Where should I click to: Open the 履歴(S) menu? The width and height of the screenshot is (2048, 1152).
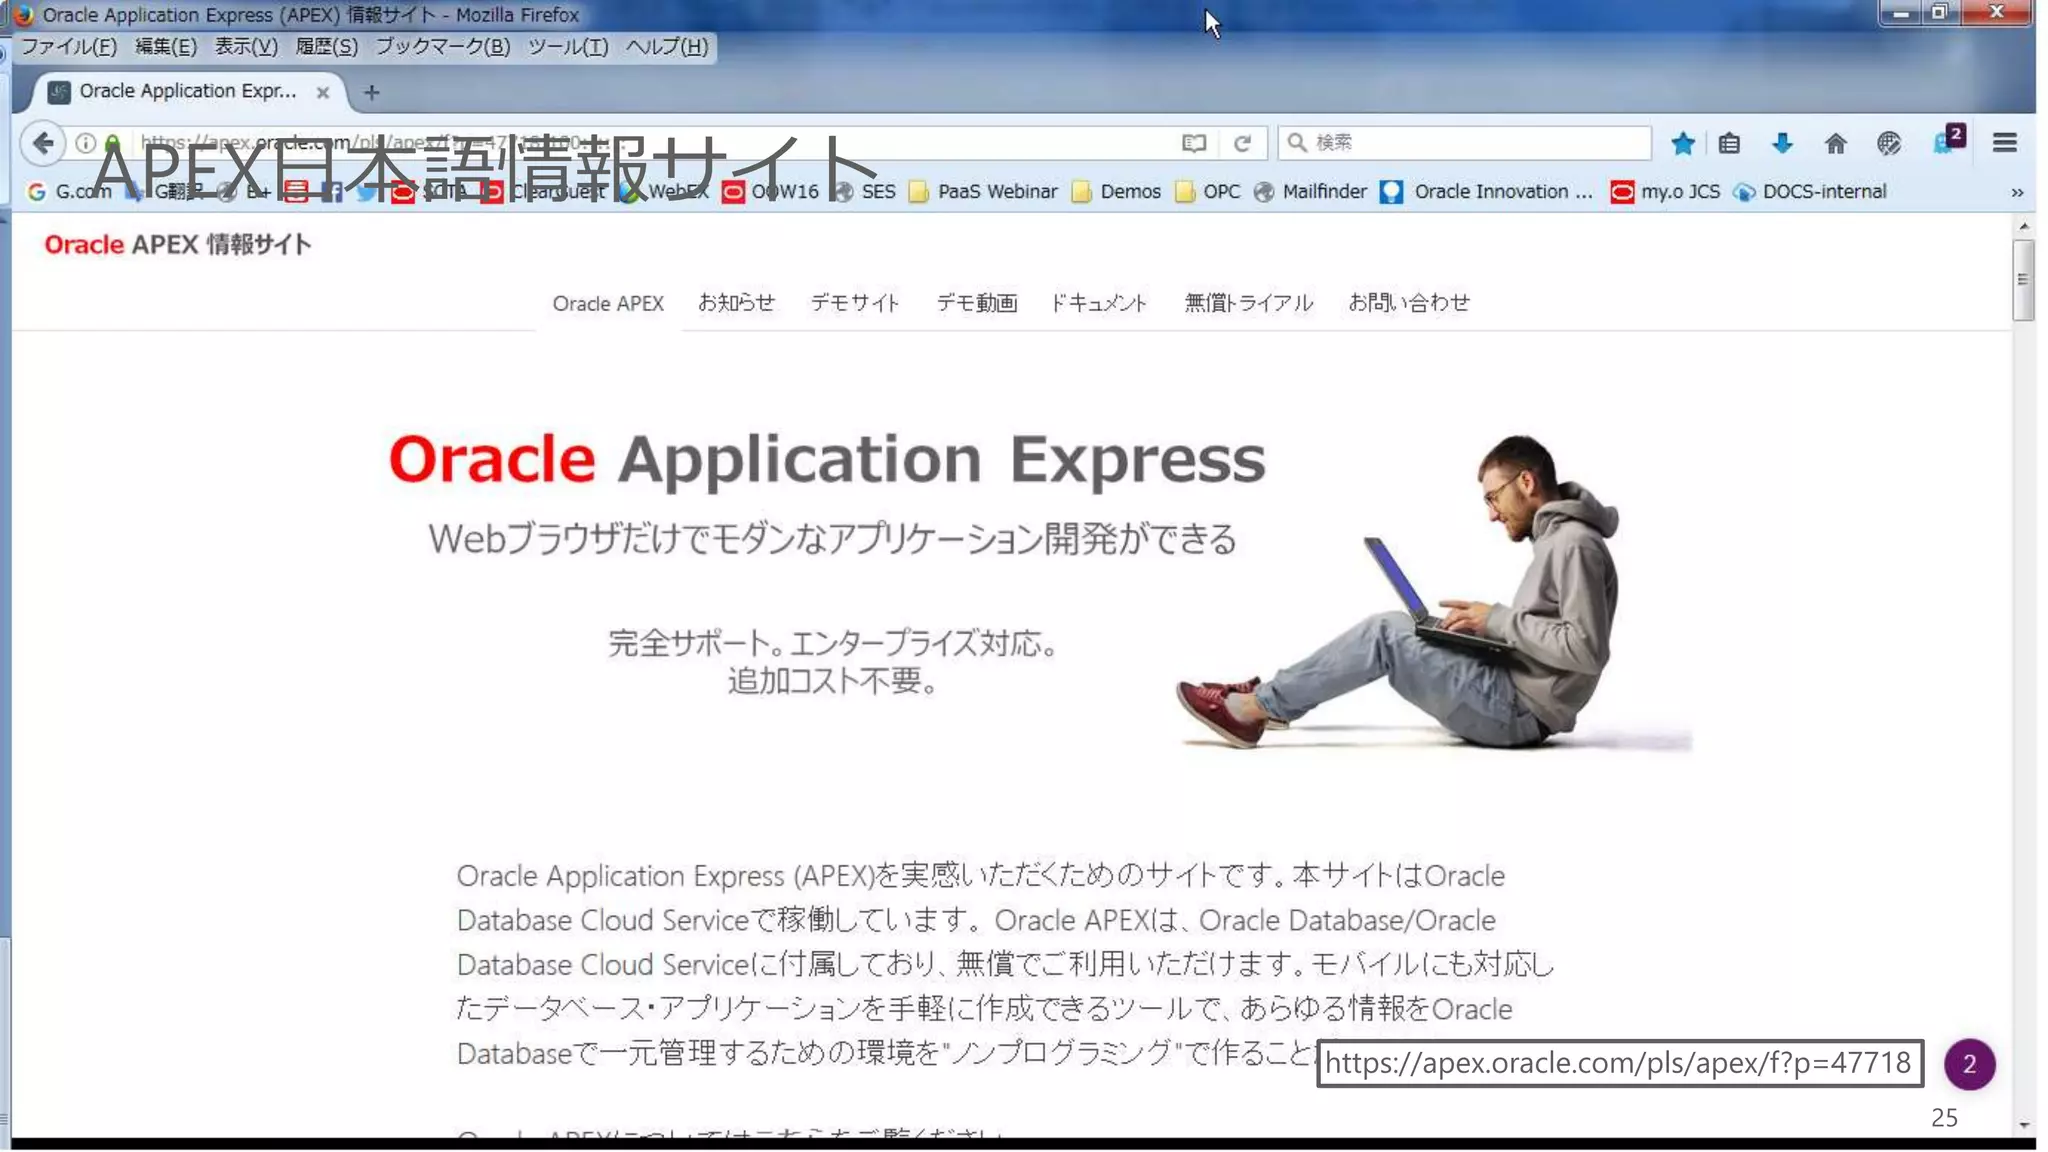click(326, 47)
